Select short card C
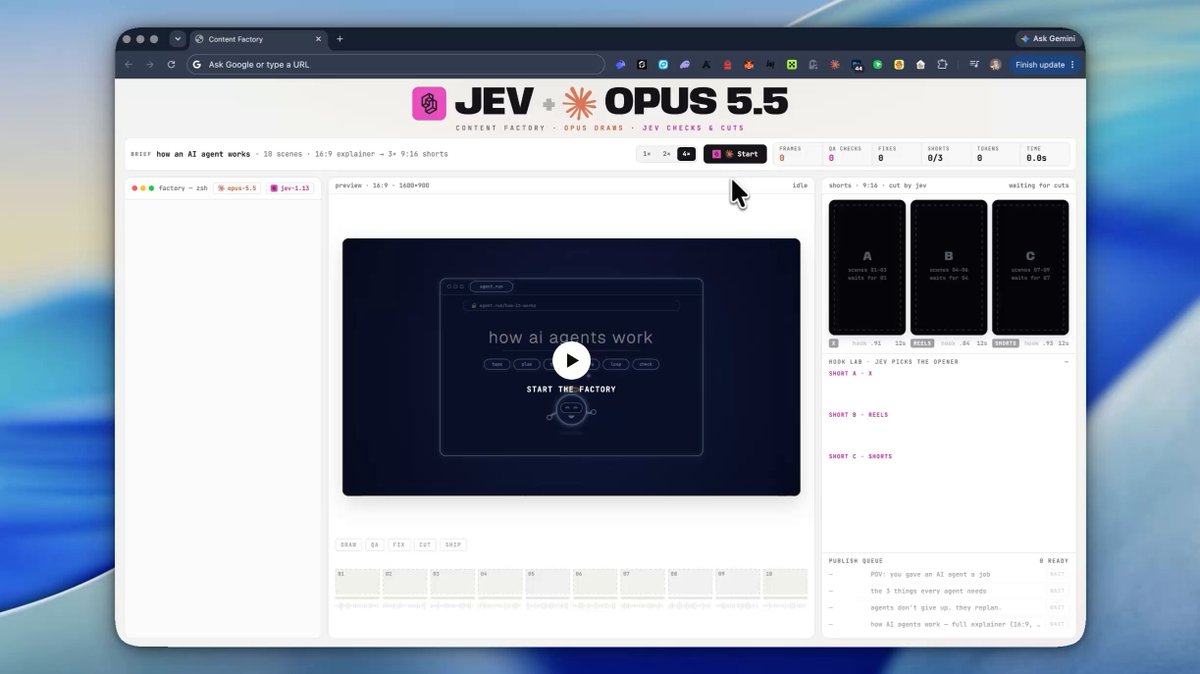This screenshot has height=674, width=1200. click(1031, 267)
